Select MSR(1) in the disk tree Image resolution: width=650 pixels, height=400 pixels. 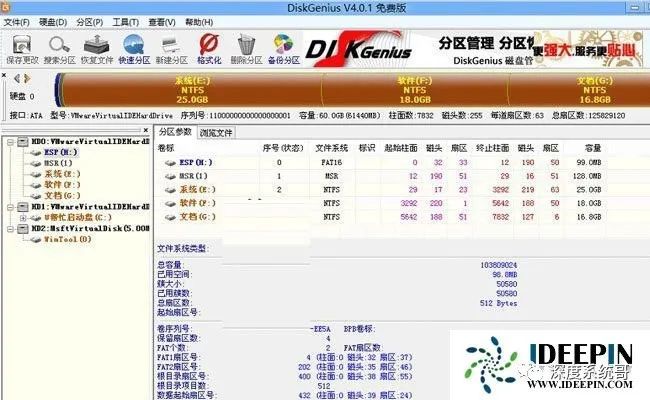(x=58, y=163)
